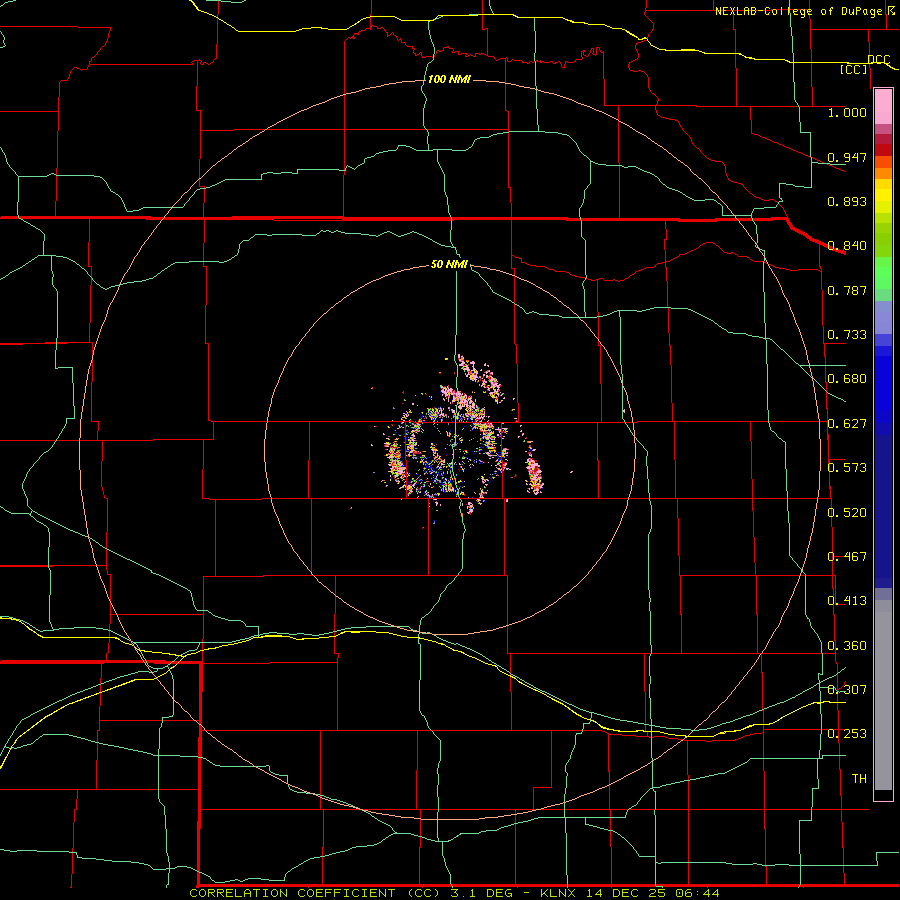Click the bright green segment of color bar
This screenshot has height=900, width=900.
click(883, 273)
